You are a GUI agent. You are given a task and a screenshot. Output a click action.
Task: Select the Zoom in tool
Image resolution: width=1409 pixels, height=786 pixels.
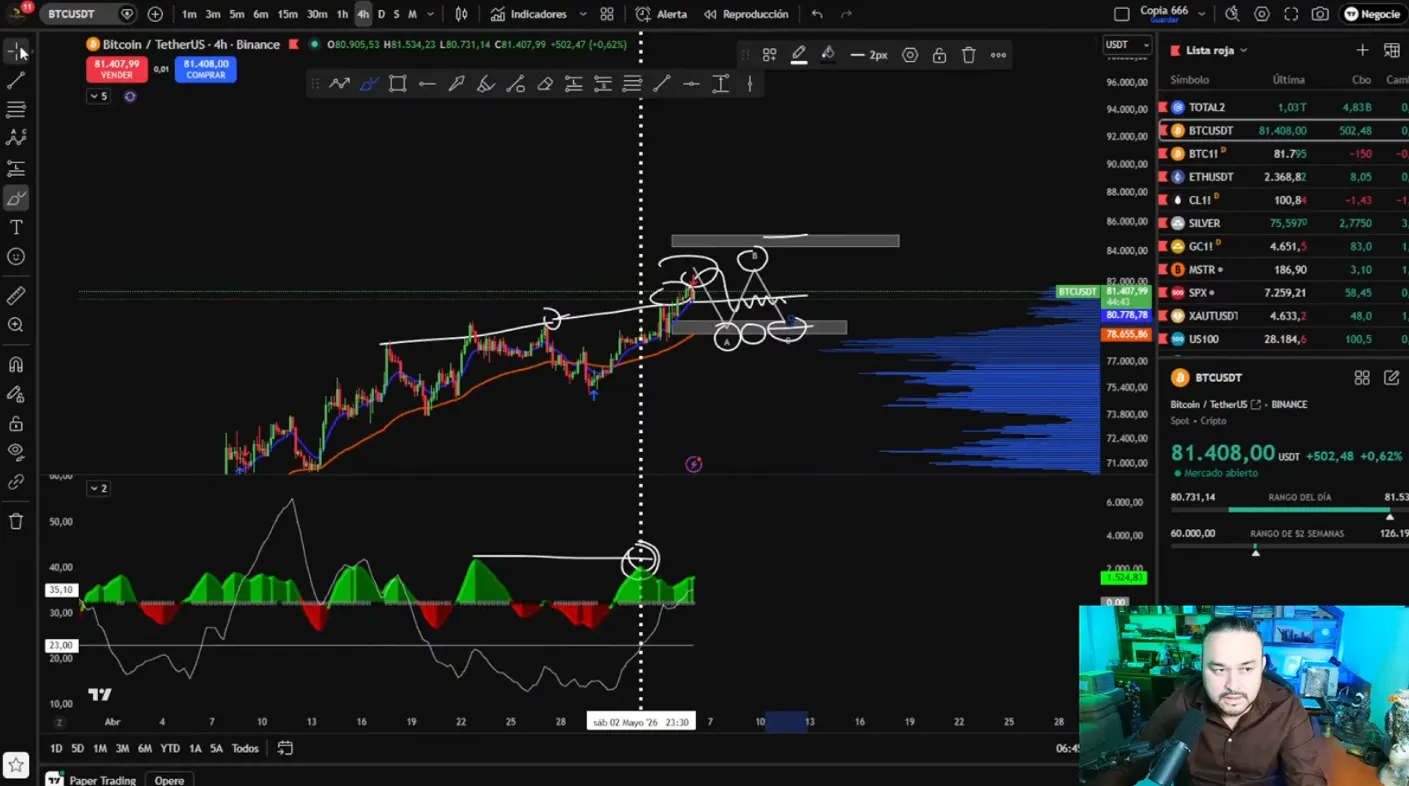pyautogui.click(x=16, y=325)
